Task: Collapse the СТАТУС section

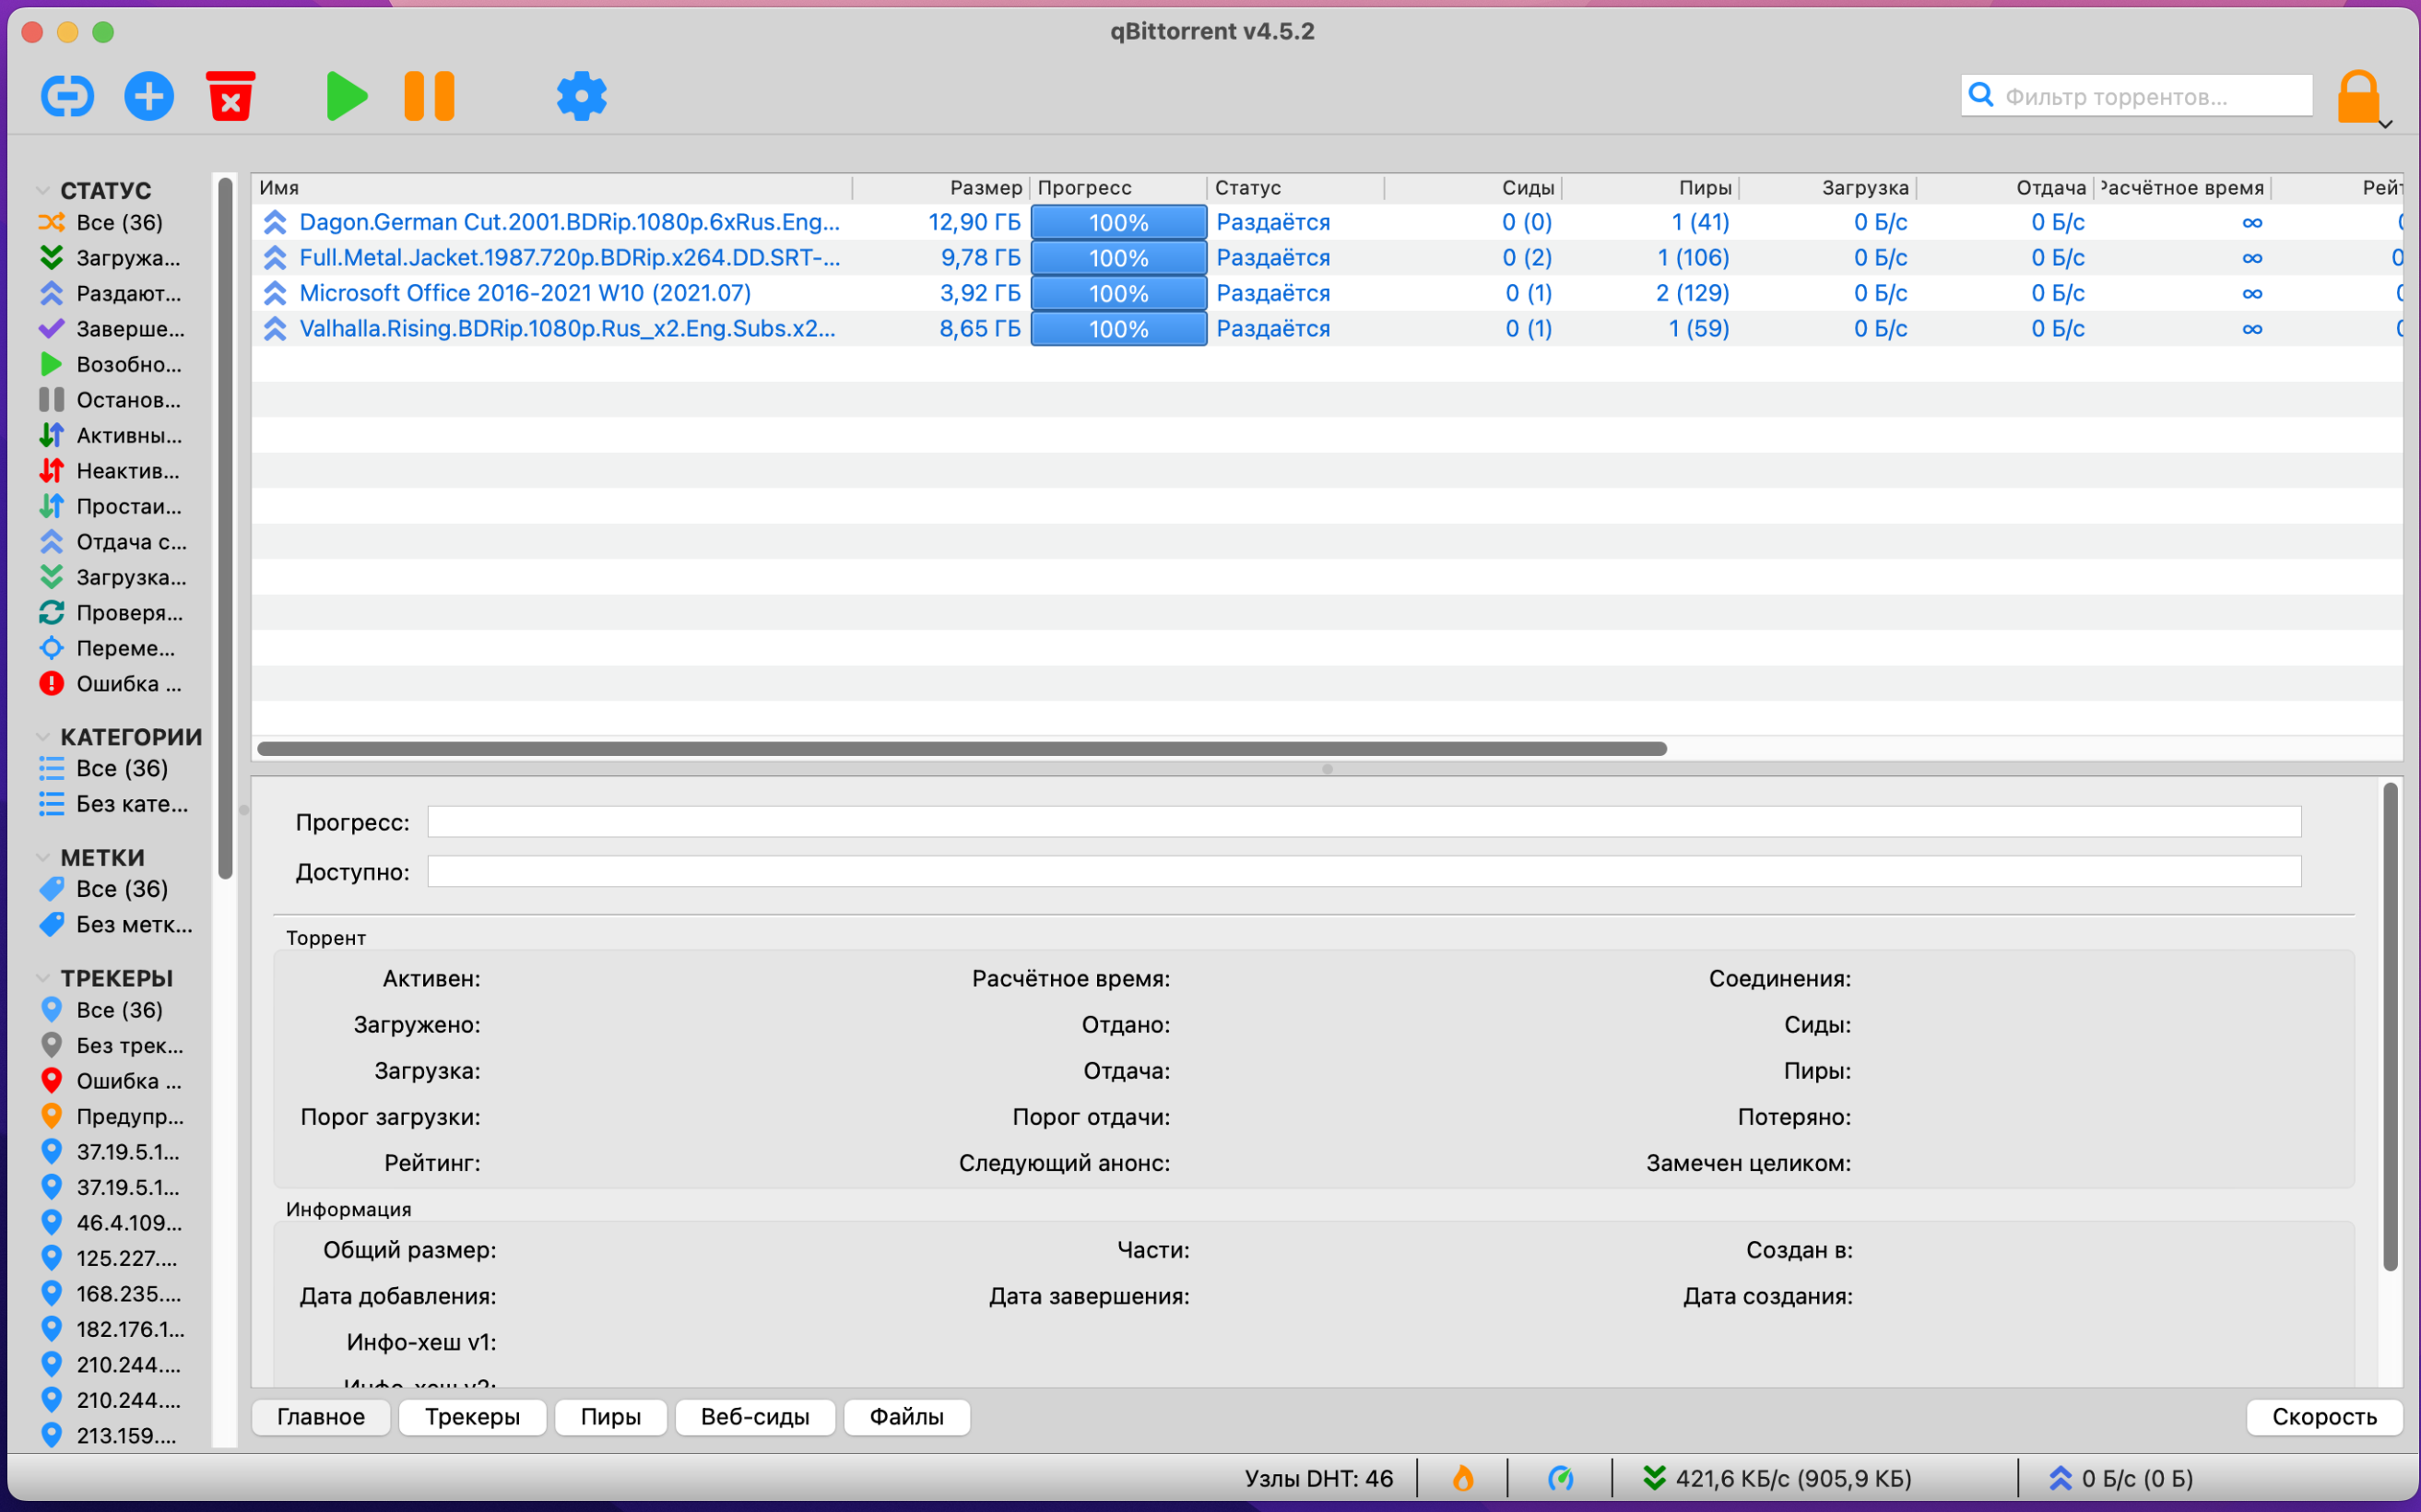Action: [x=42, y=190]
